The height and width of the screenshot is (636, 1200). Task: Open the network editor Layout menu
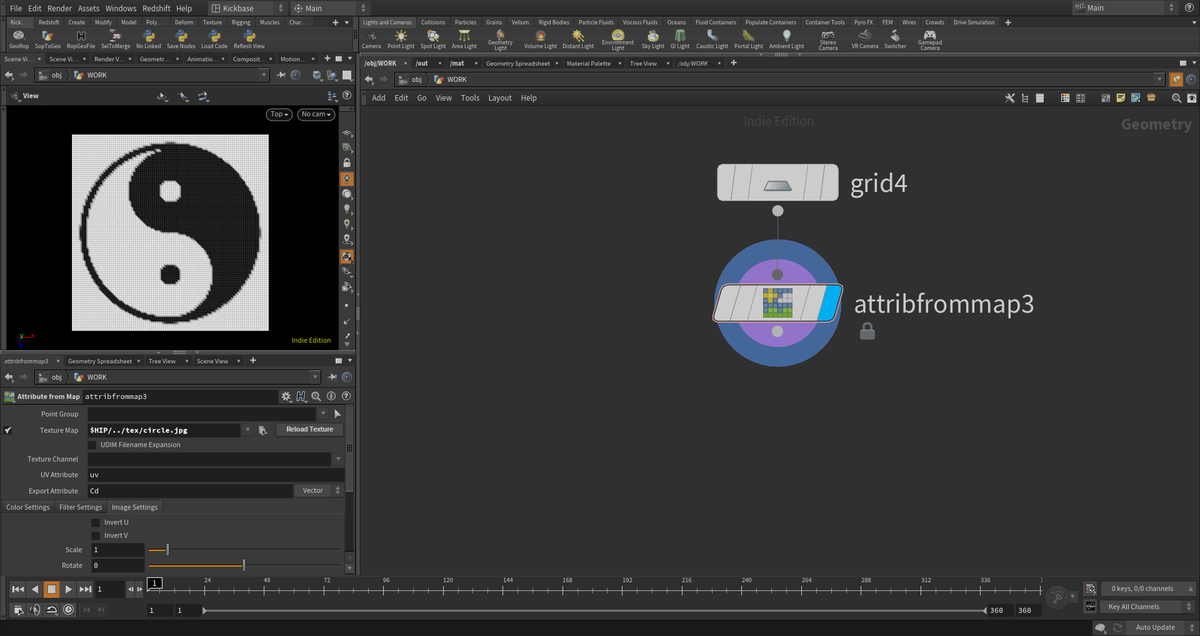pyautogui.click(x=500, y=98)
